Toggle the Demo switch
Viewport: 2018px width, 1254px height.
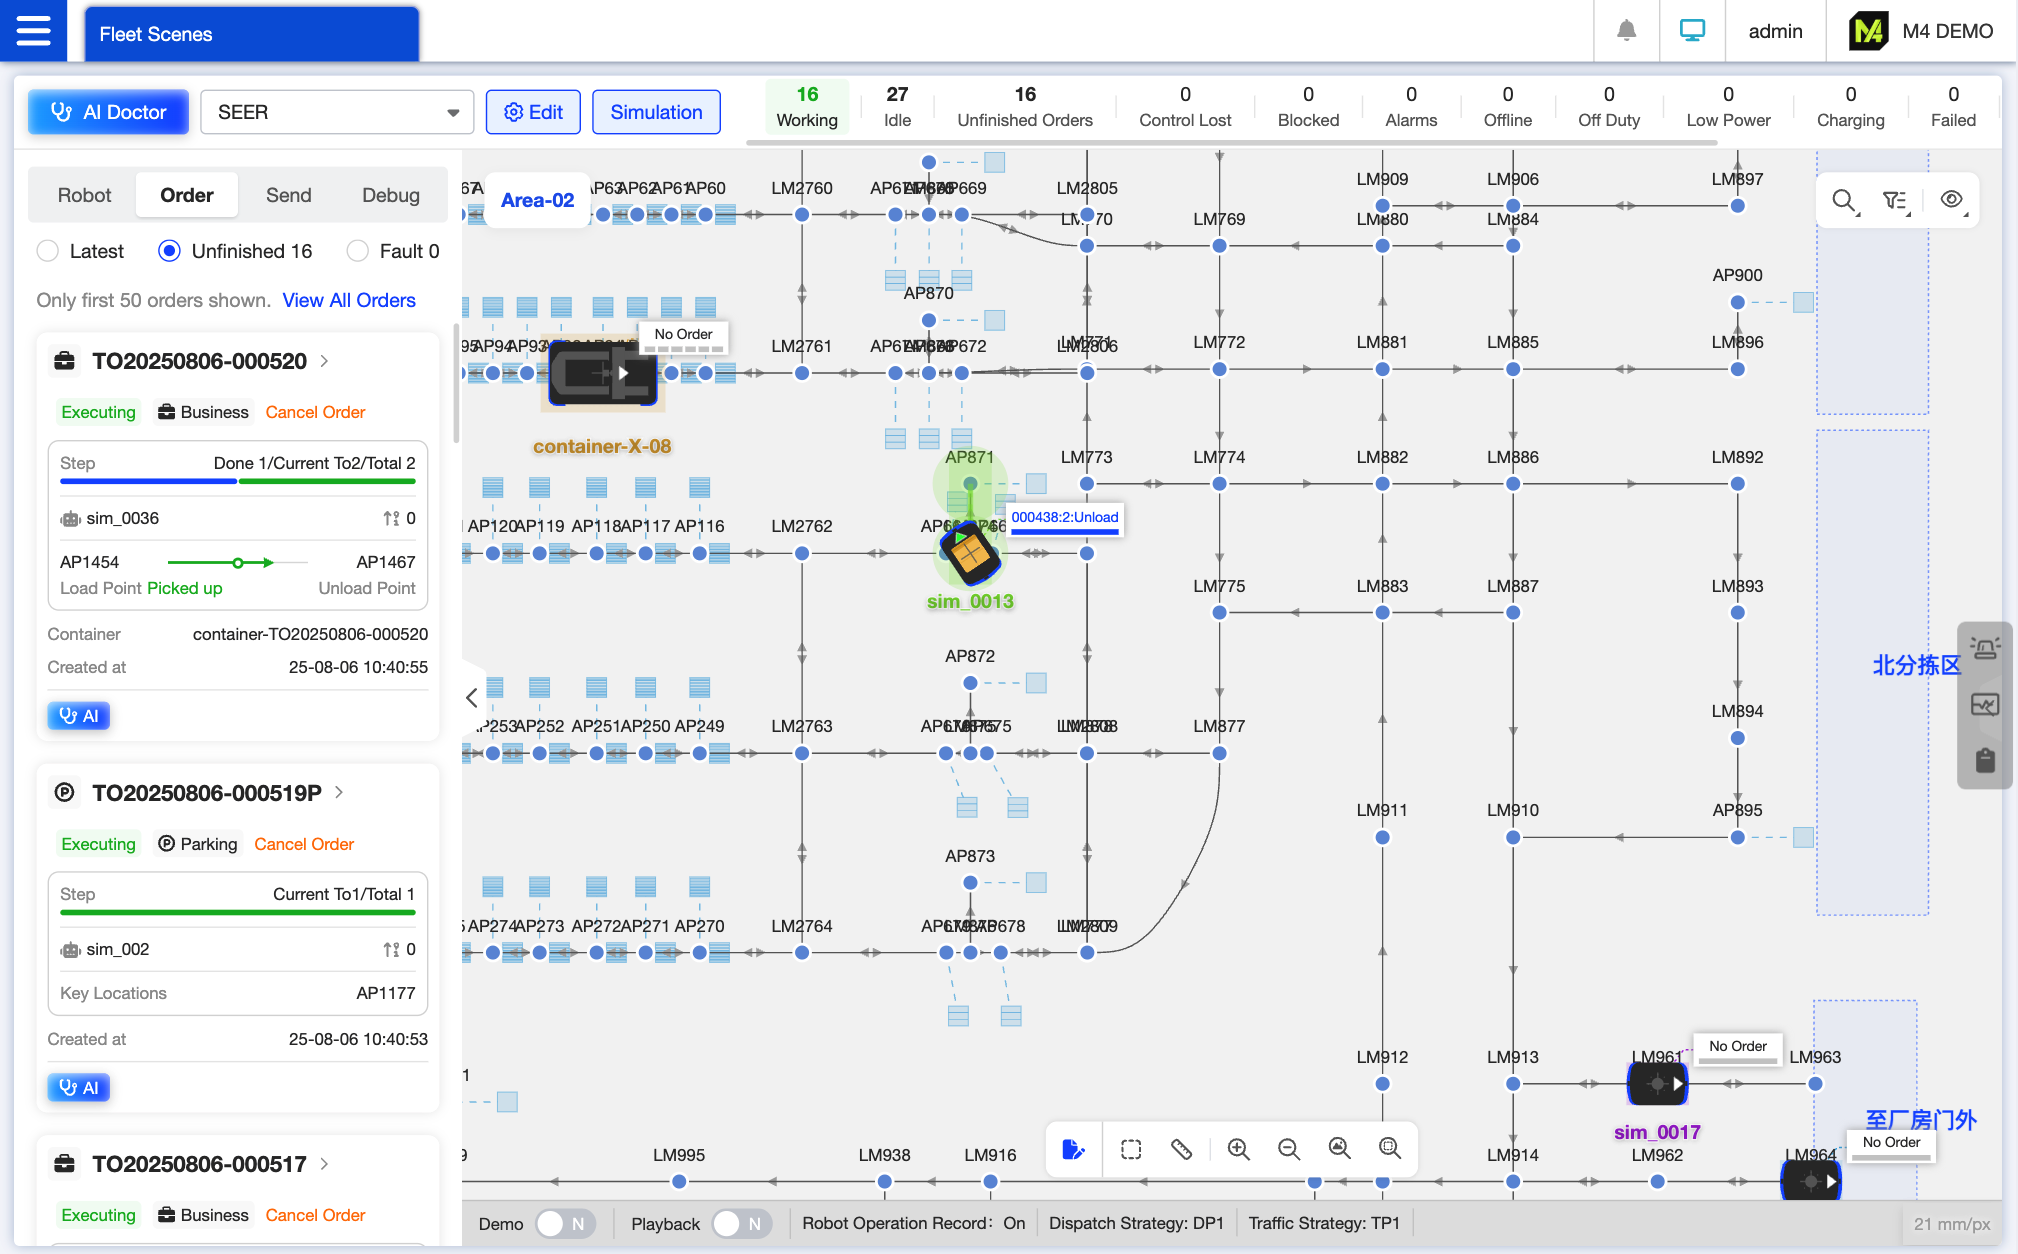click(565, 1224)
